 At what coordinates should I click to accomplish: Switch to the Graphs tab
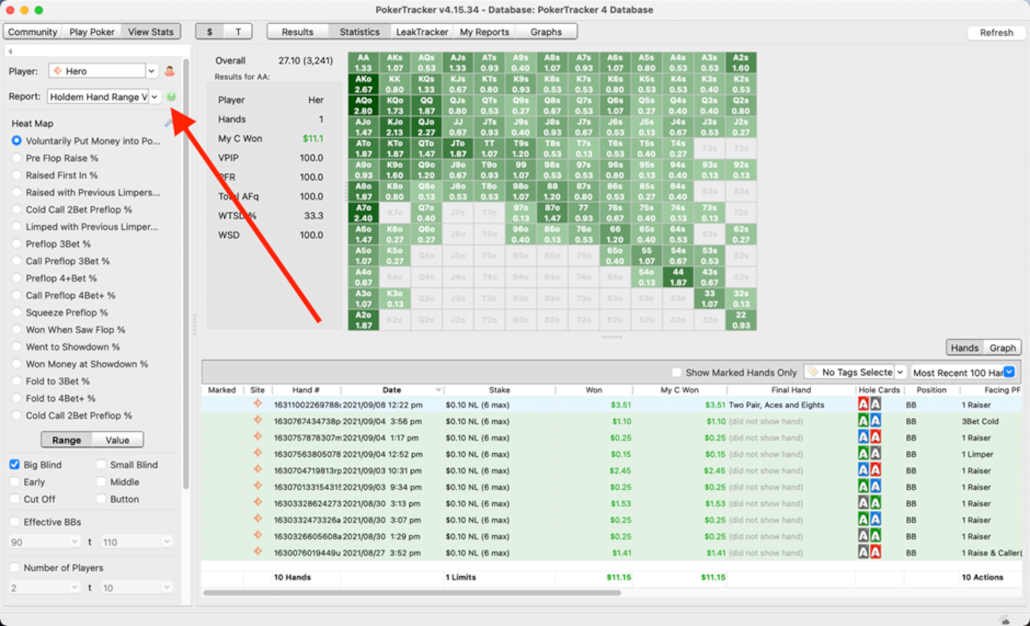(546, 32)
